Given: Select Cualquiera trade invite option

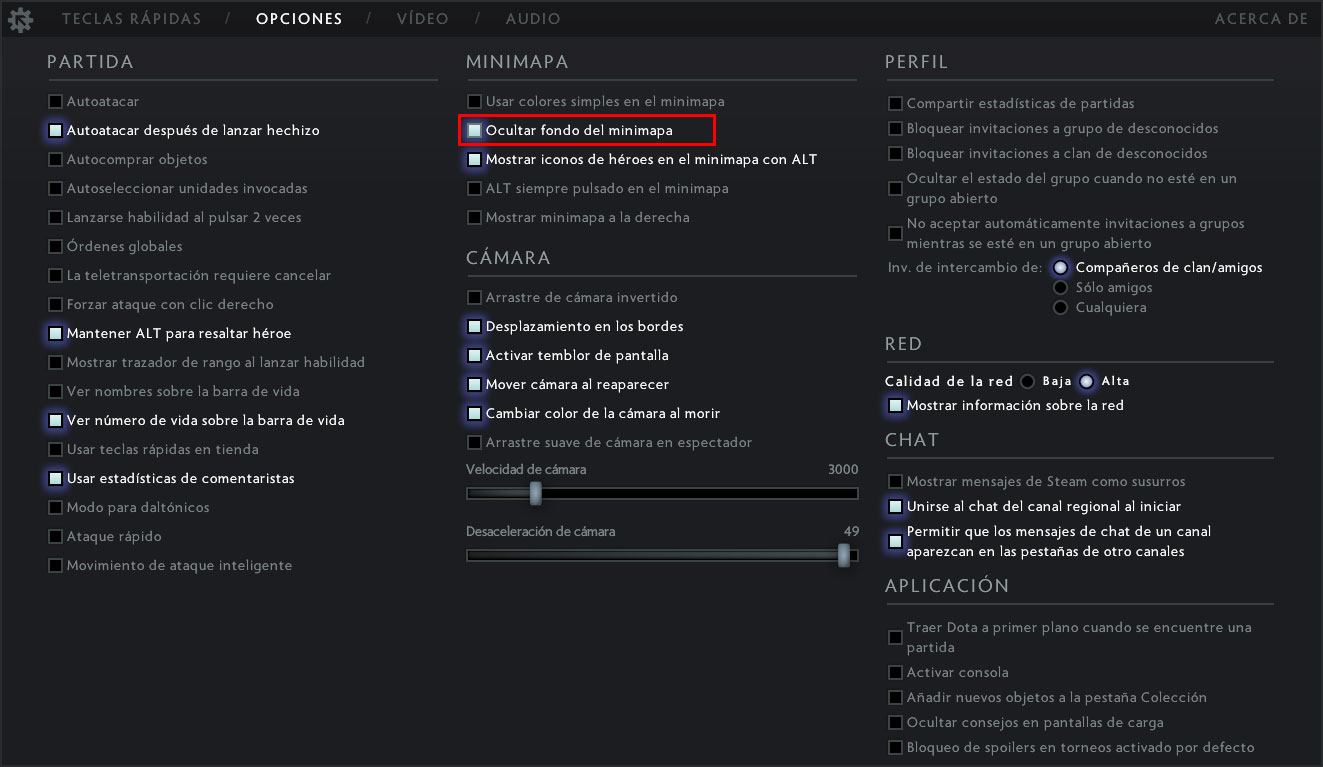Looking at the screenshot, I should coord(1060,308).
